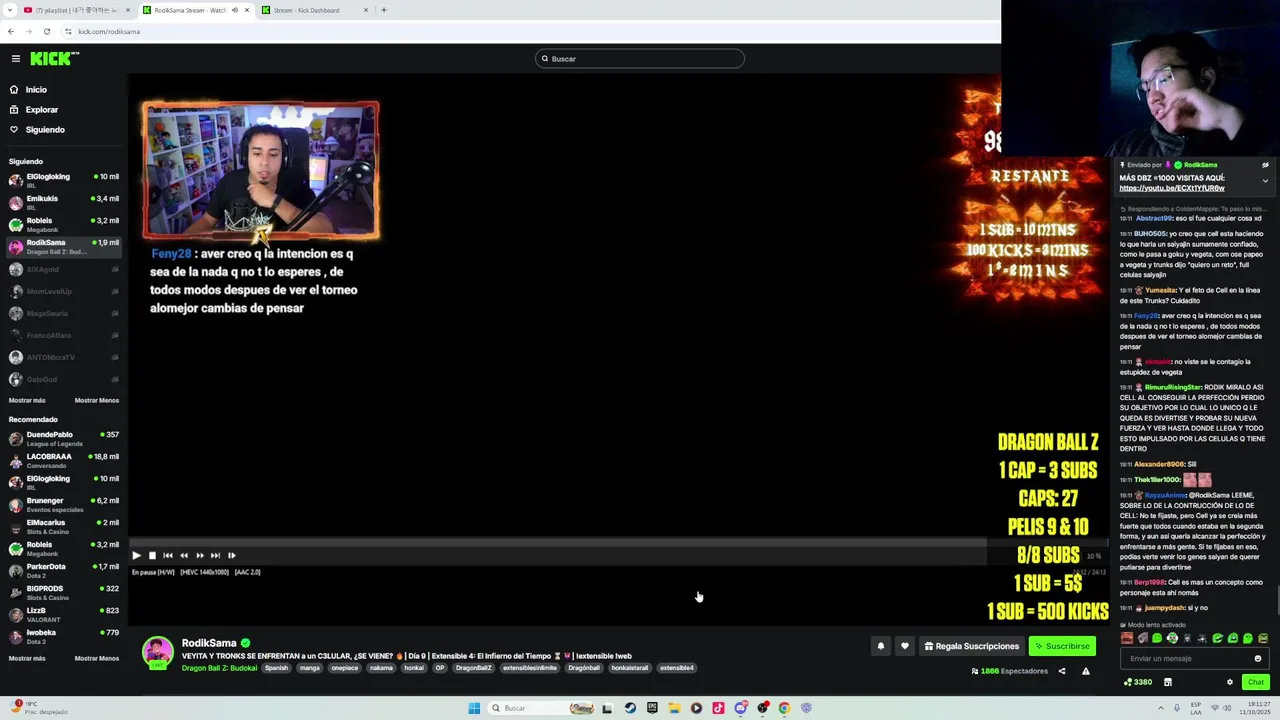Open Siguiendo in the sidebar
The width and height of the screenshot is (1280, 720).
(x=37, y=130)
